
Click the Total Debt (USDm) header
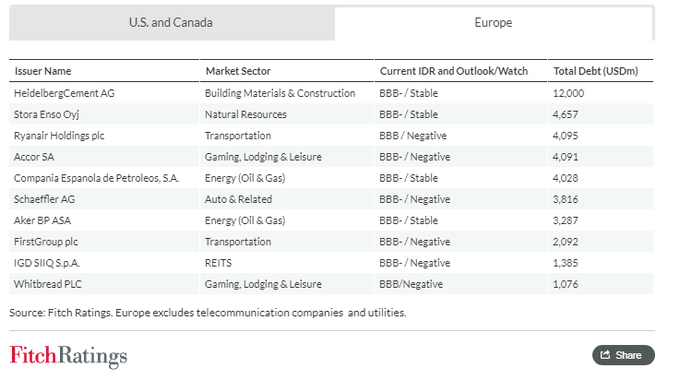[x=595, y=71]
